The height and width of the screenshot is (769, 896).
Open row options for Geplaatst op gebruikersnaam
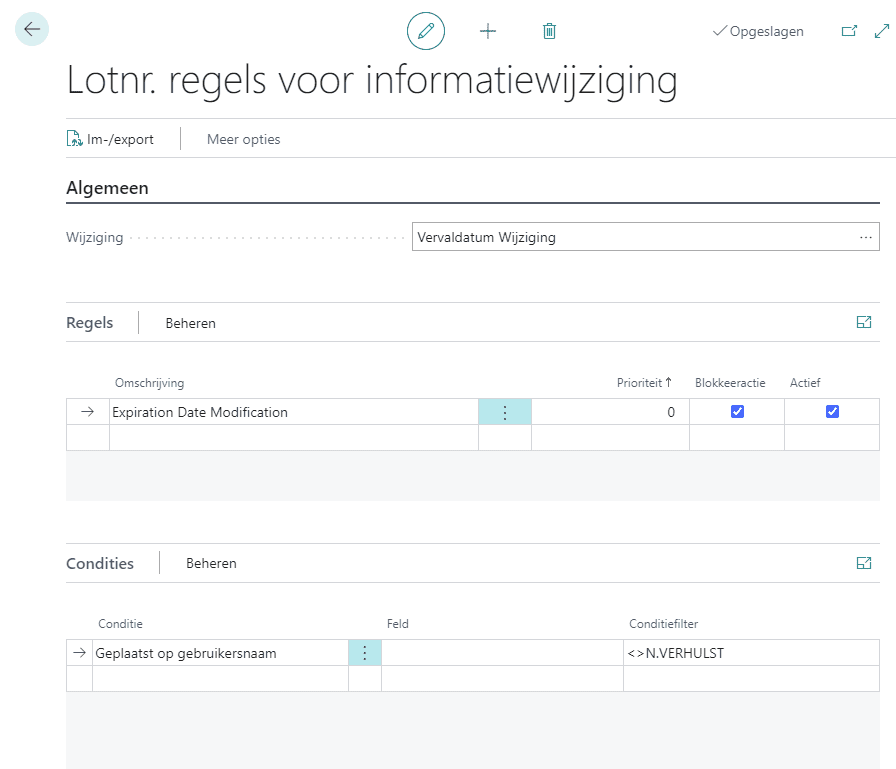tap(365, 653)
